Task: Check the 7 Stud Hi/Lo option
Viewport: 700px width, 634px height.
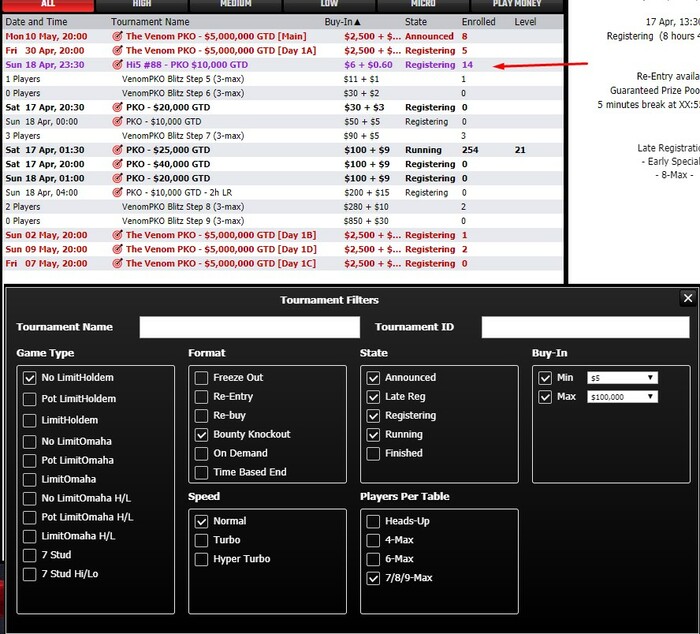Action: pos(29,574)
